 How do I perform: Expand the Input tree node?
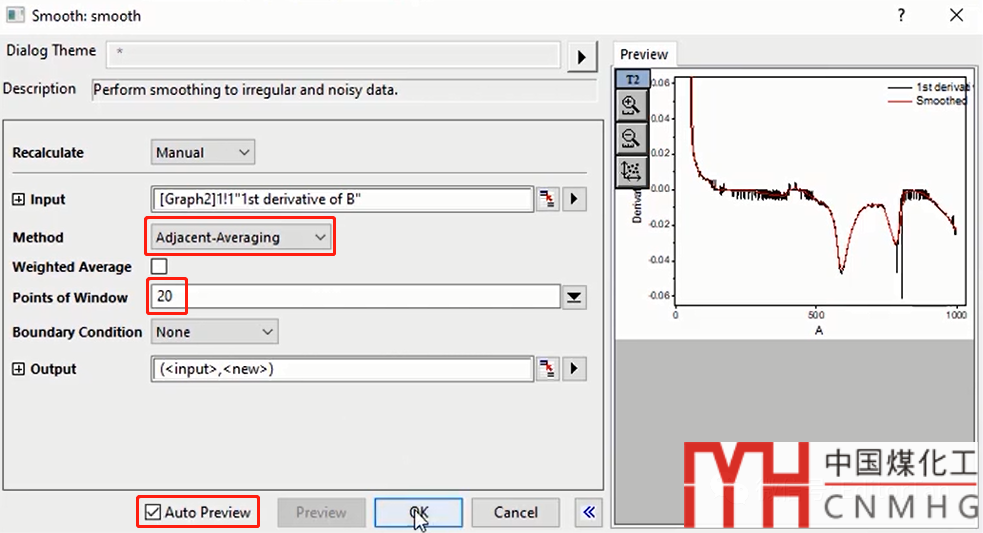pyautogui.click(x=18, y=200)
